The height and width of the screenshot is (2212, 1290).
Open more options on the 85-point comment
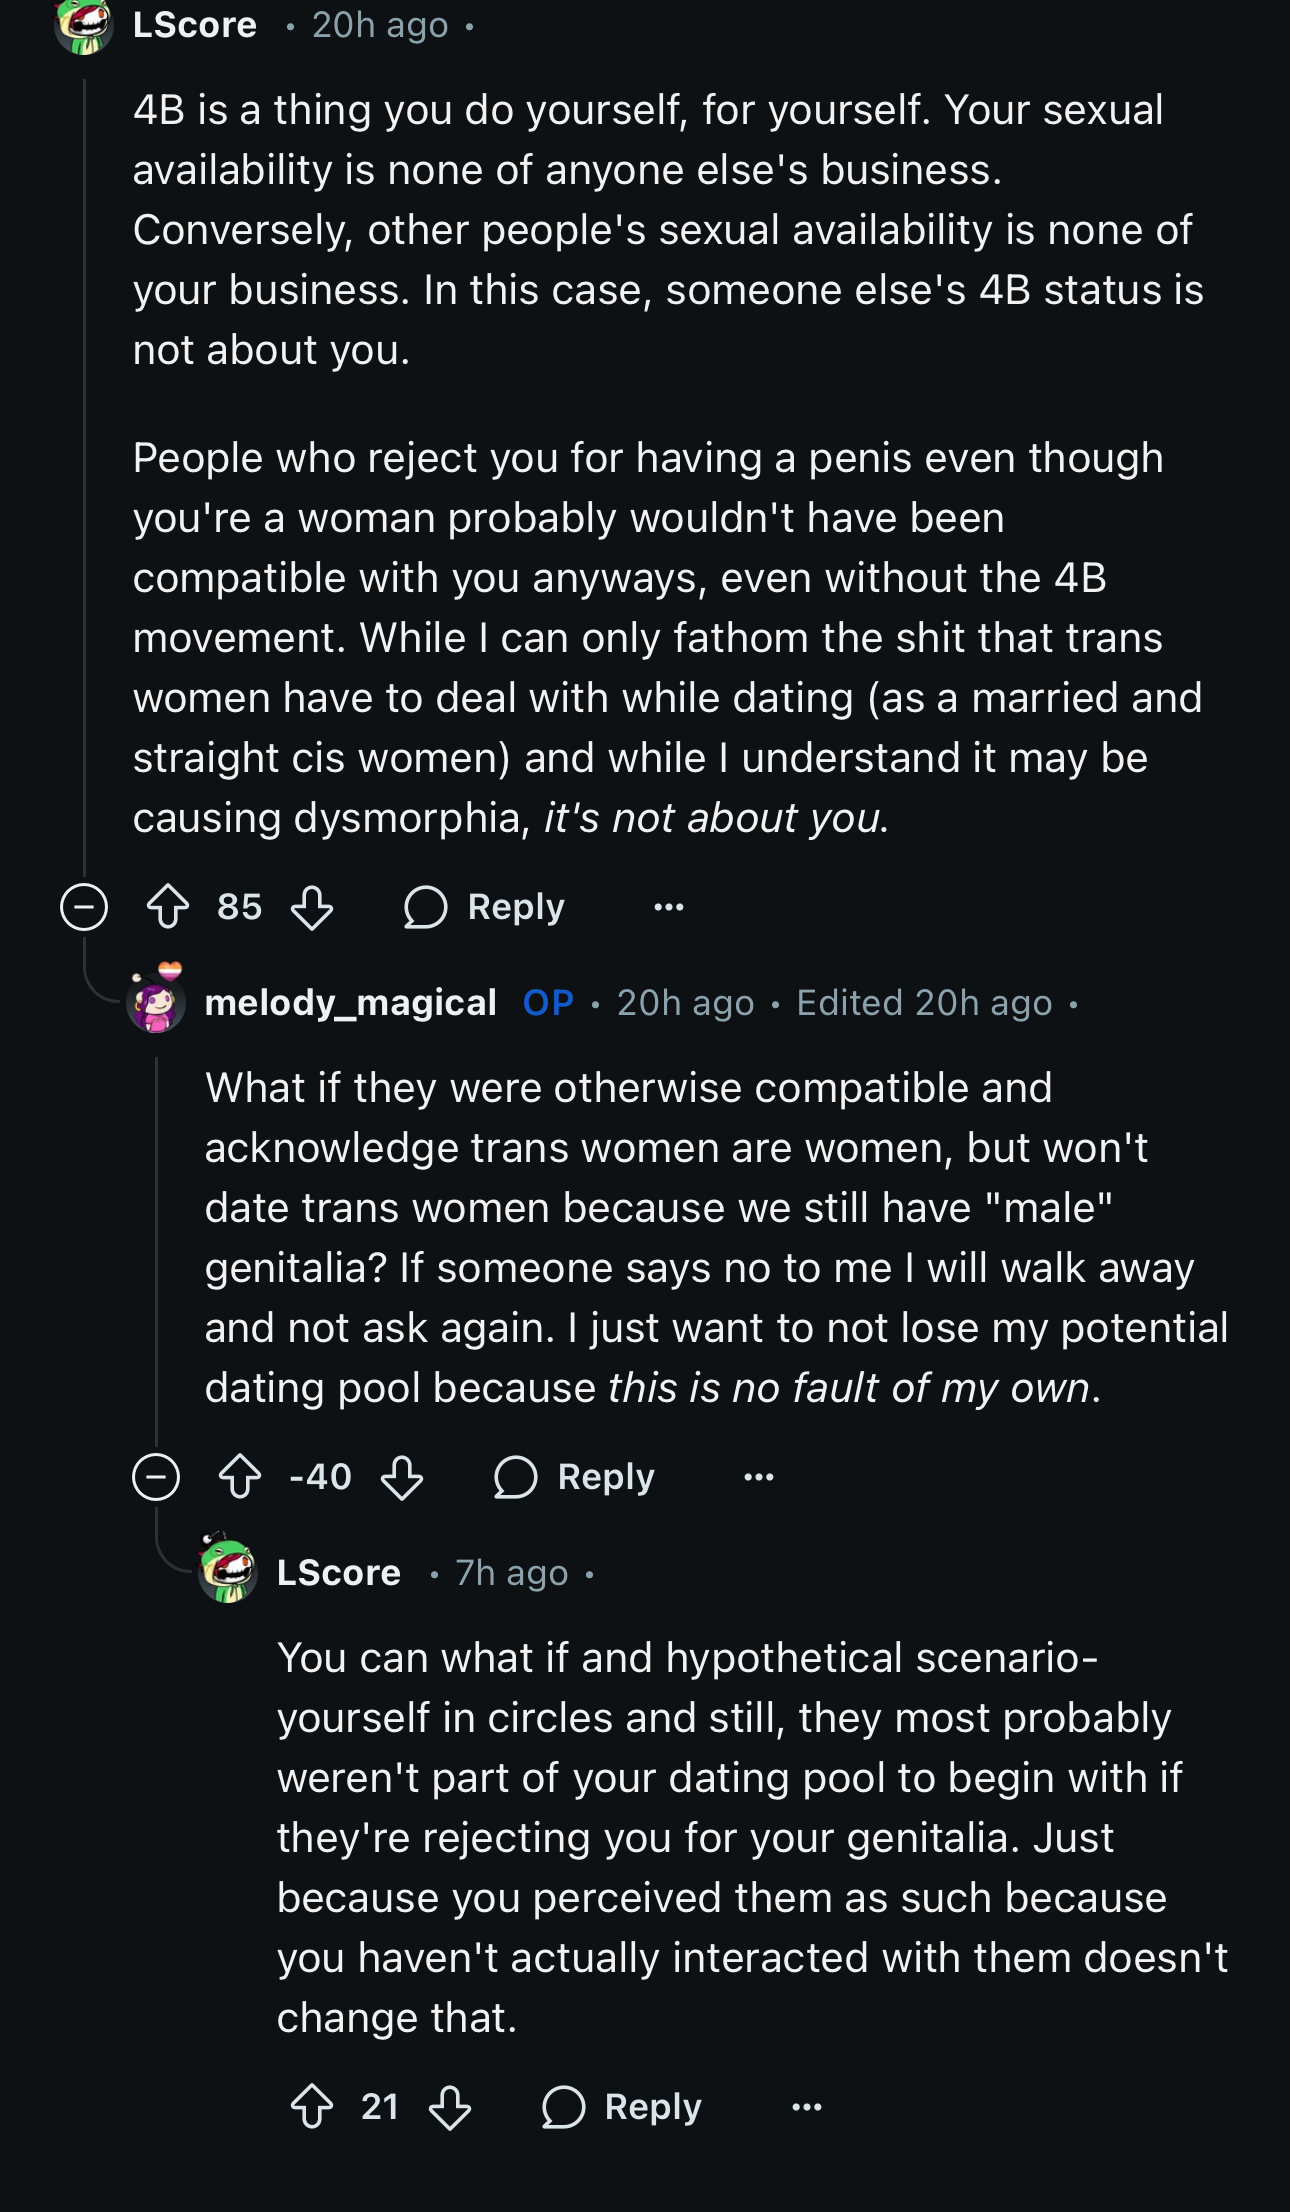669,907
